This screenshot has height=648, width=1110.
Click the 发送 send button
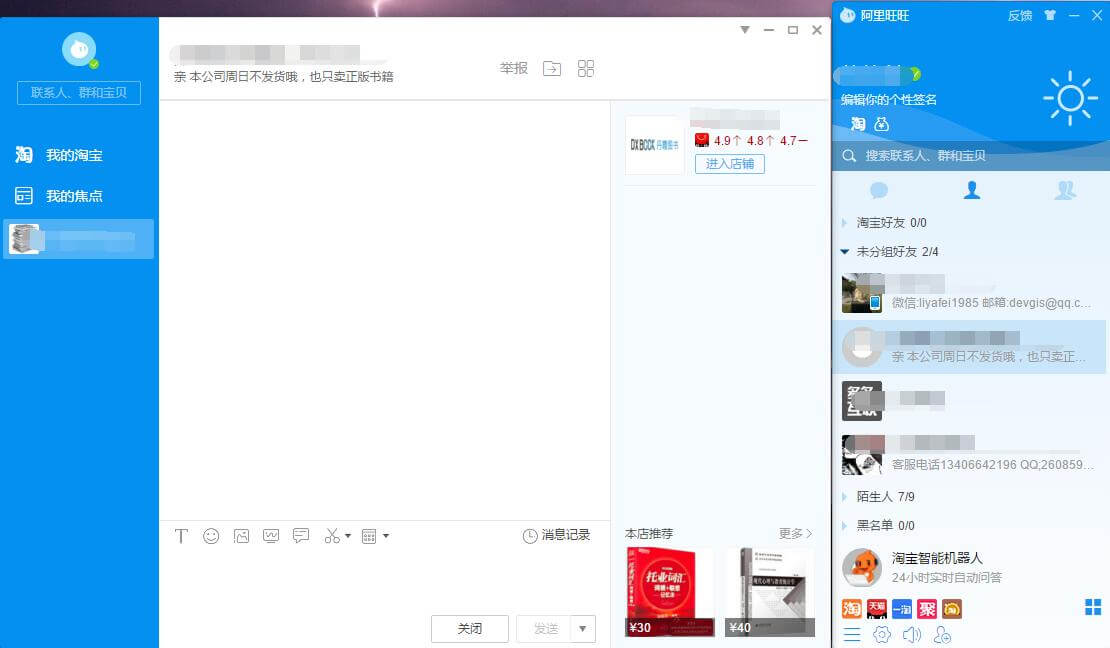[546, 629]
